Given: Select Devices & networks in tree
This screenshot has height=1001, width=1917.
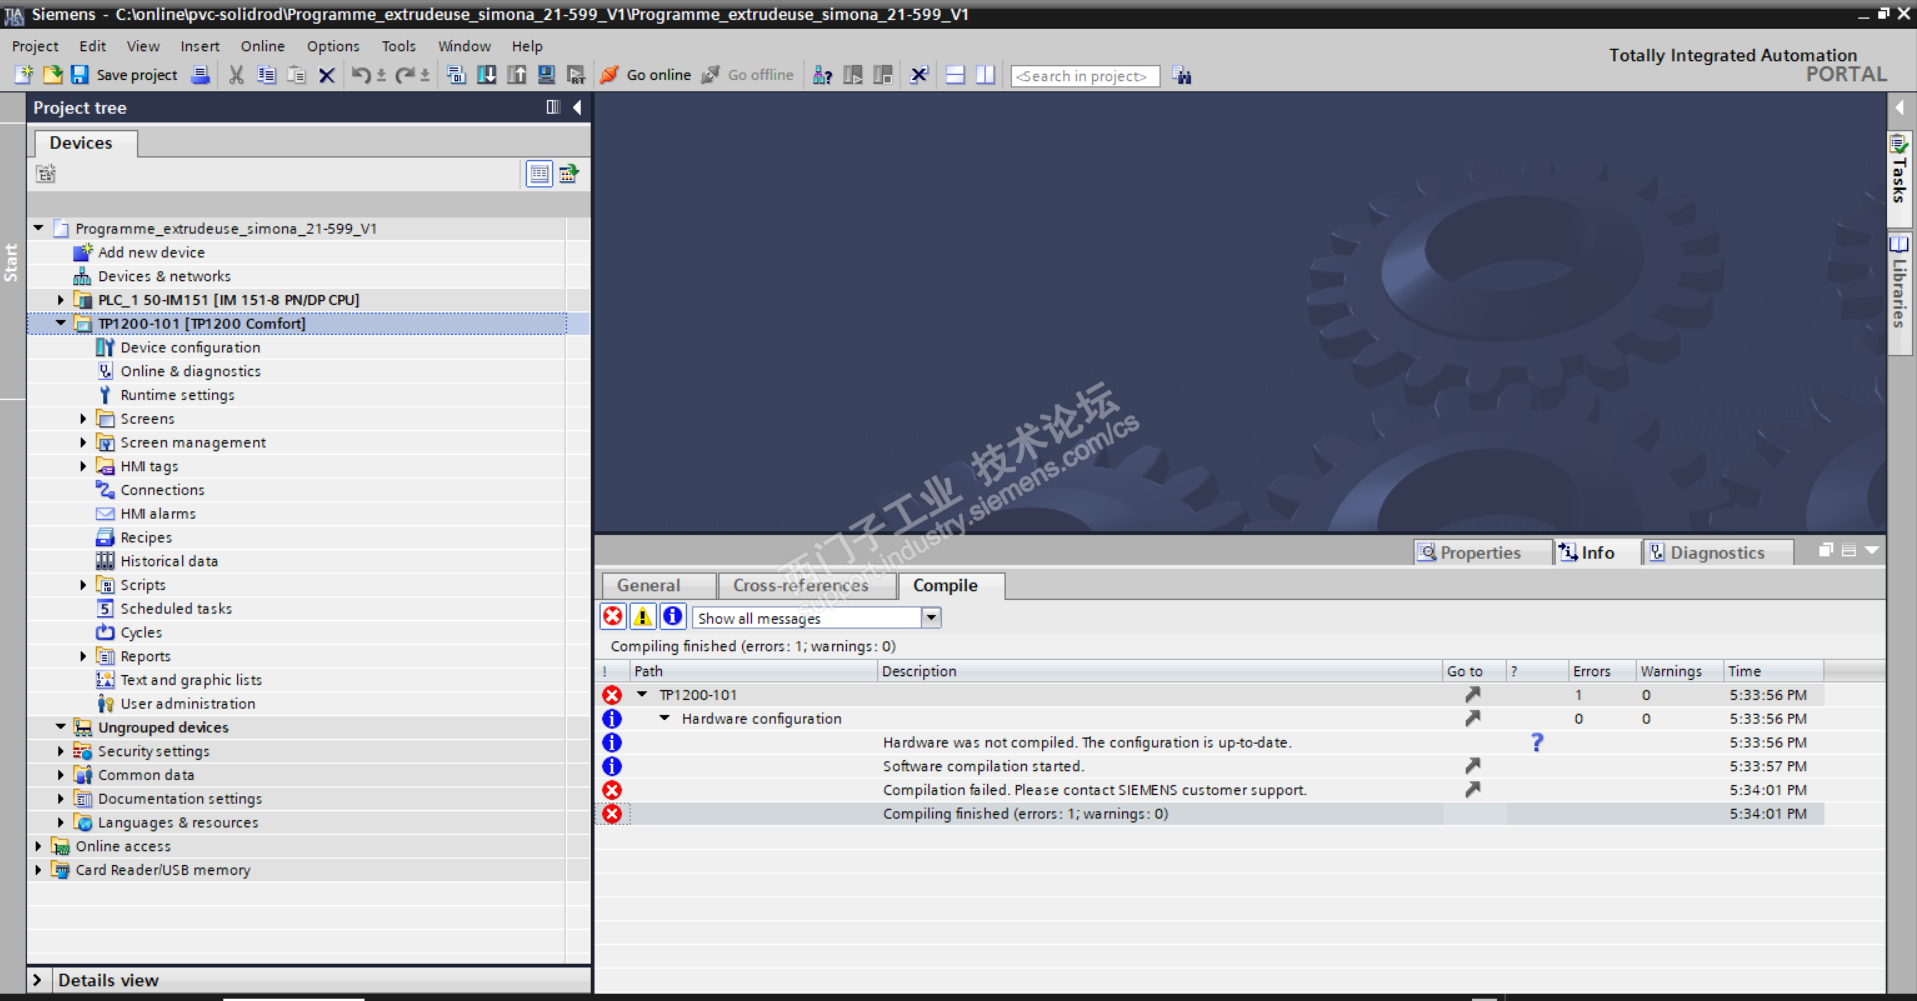Looking at the screenshot, I should click(x=164, y=276).
